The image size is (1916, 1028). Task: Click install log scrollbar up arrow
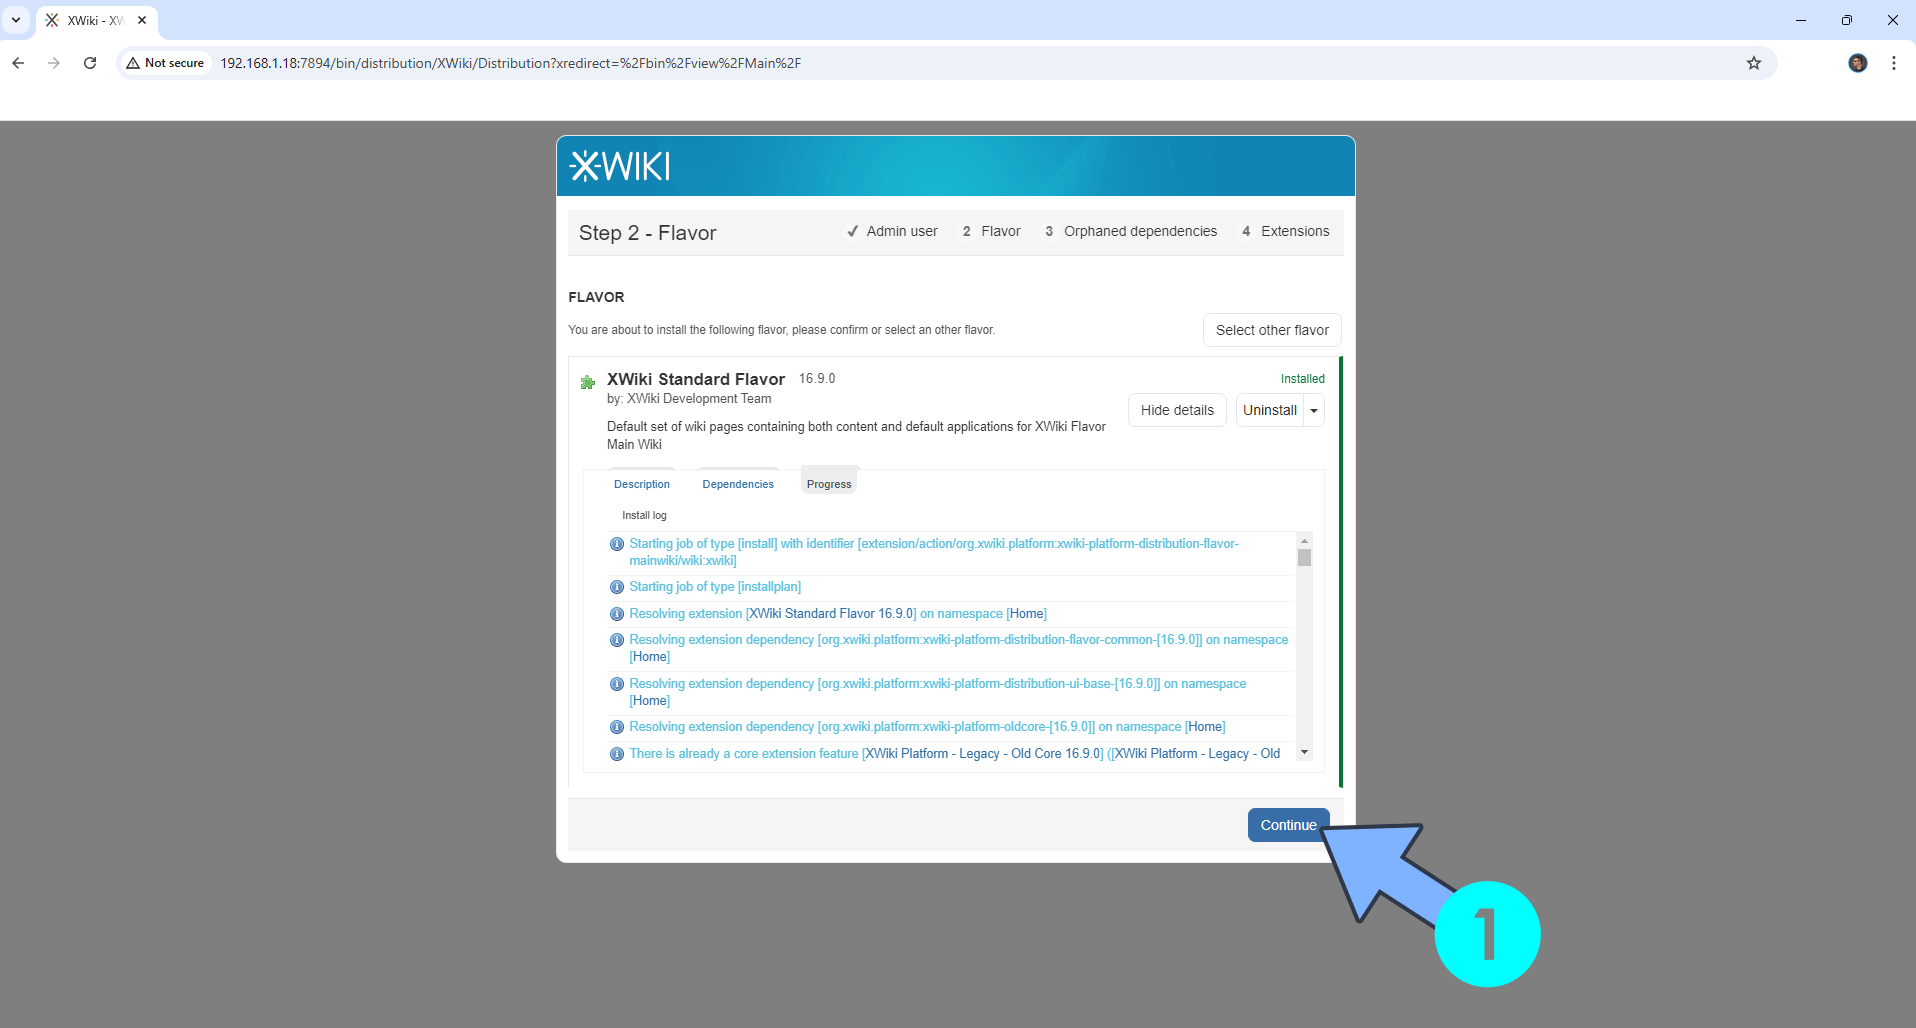pos(1304,540)
